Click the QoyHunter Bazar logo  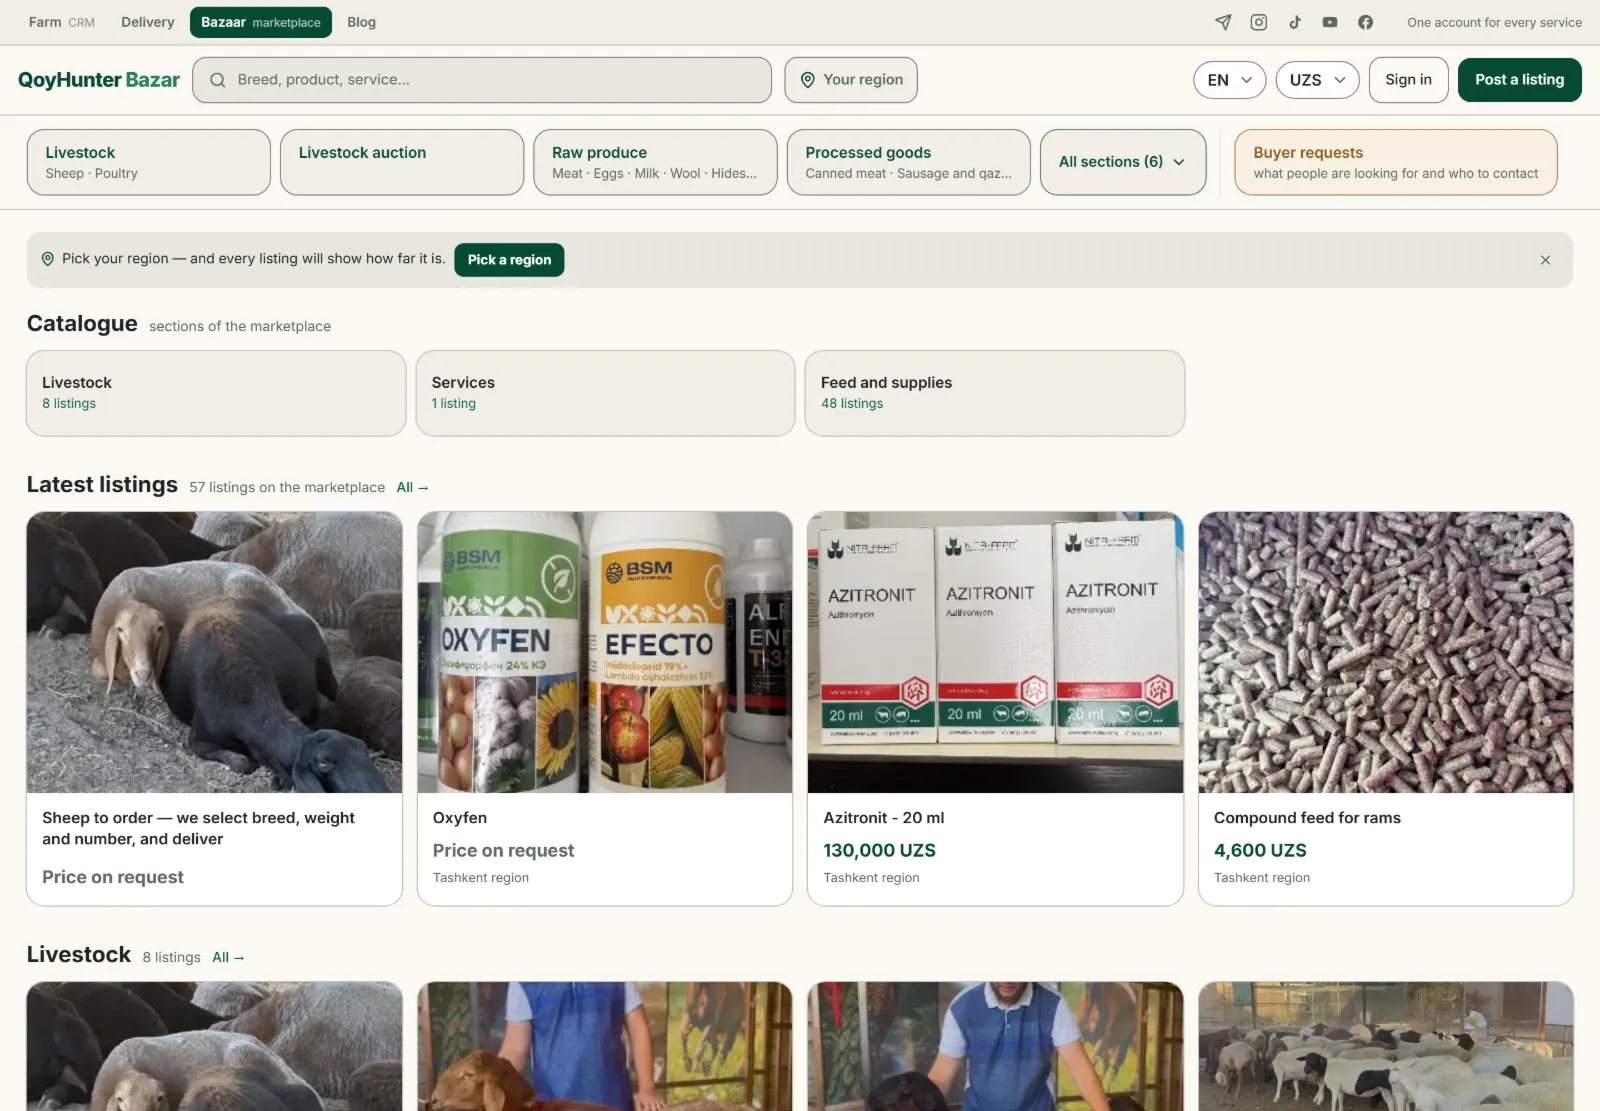click(x=99, y=80)
